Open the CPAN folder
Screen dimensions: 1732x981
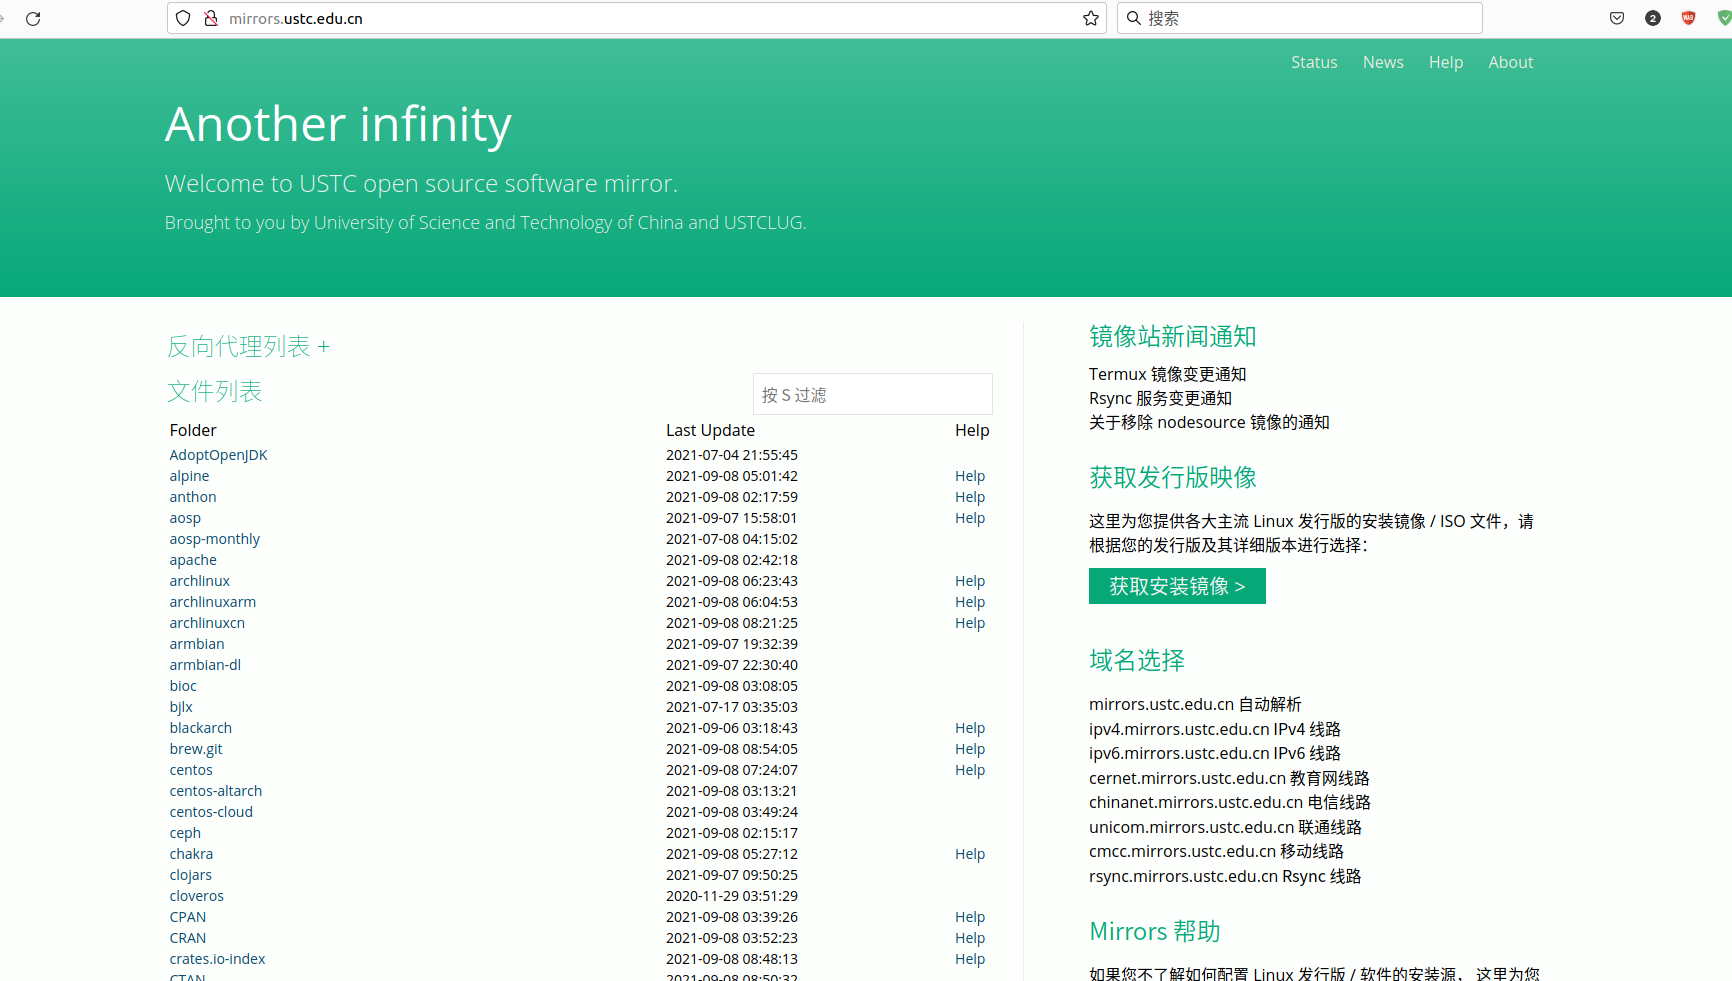tap(187, 917)
